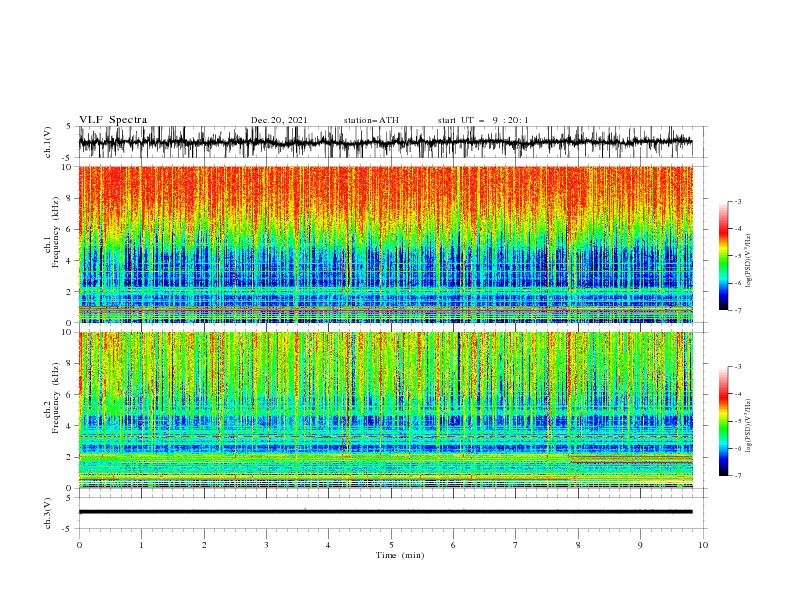Viewport: 792px width, 612px height.
Task: Click the "ch.2 Frequency (kHz)" axis label
Action: [x=53, y=397]
